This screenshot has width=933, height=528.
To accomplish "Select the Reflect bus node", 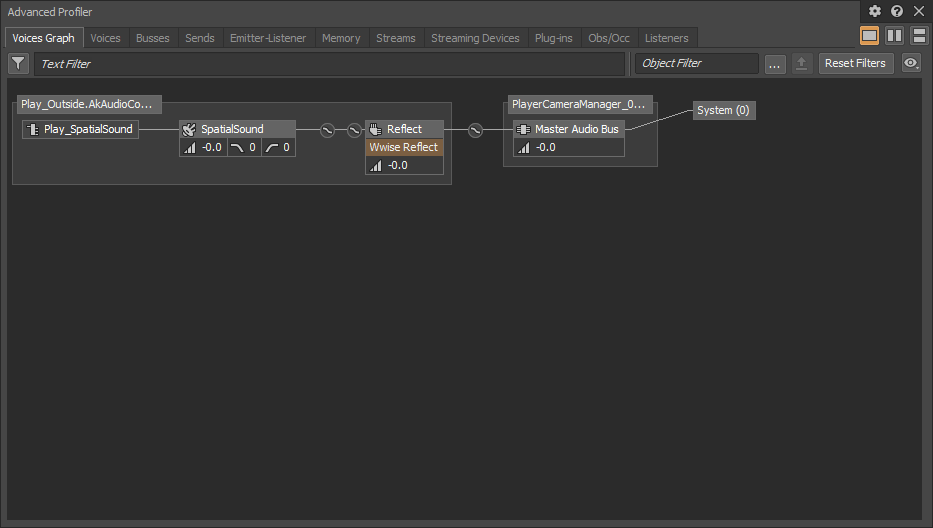I will [404, 129].
